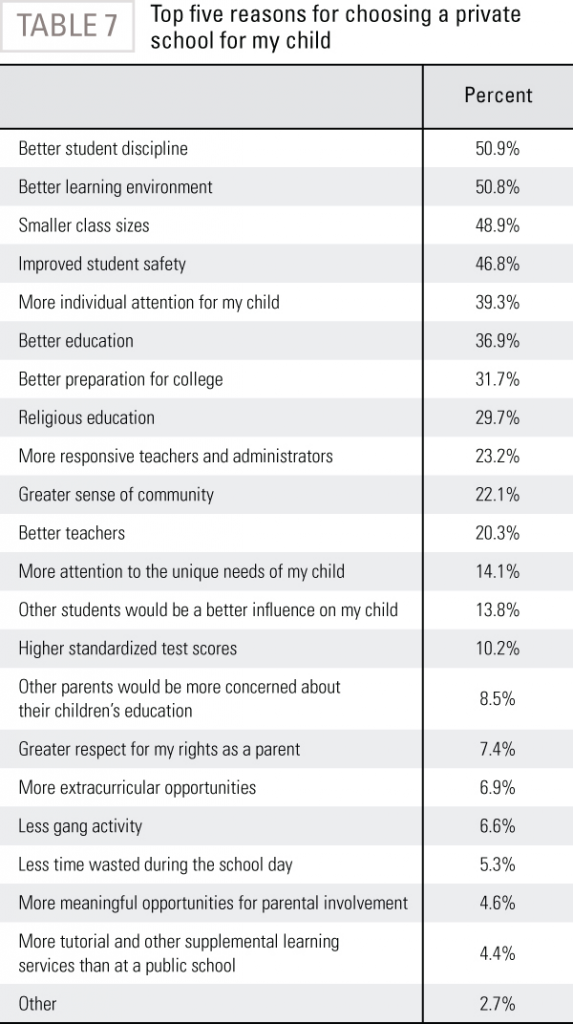This screenshot has height=1024, width=573.
Task: Click the Less gang activity row
Action: (286, 826)
